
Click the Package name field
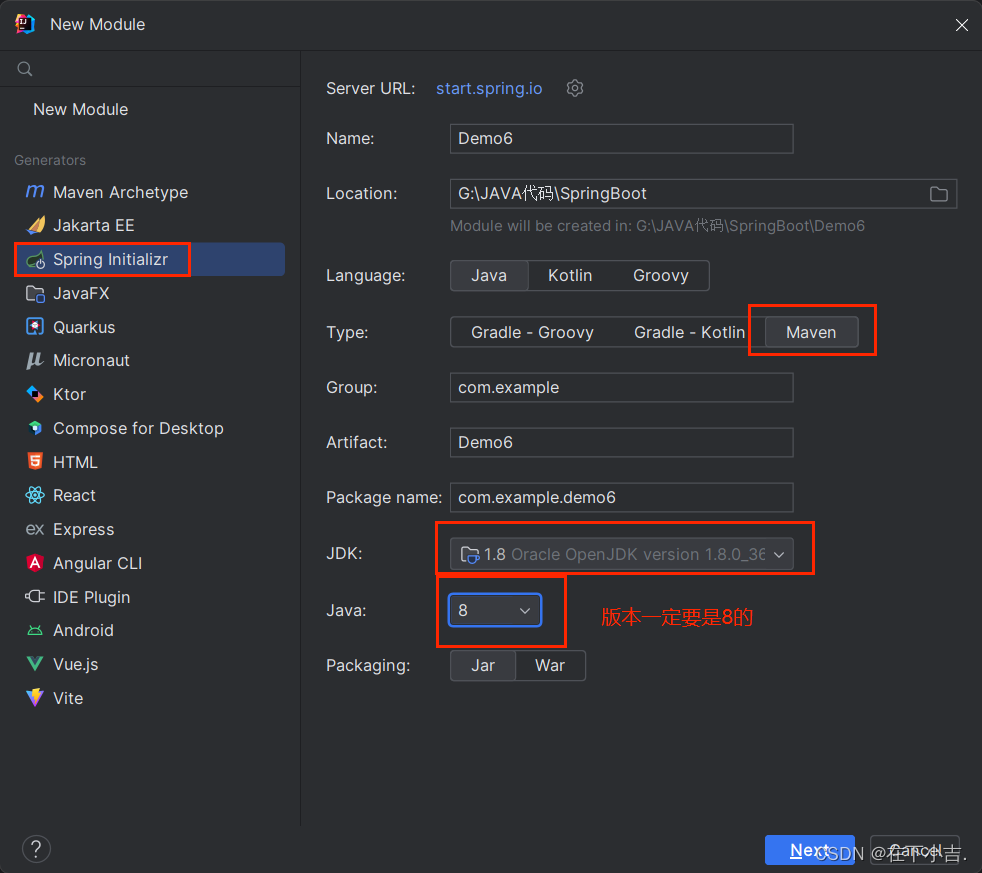pos(621,497)
